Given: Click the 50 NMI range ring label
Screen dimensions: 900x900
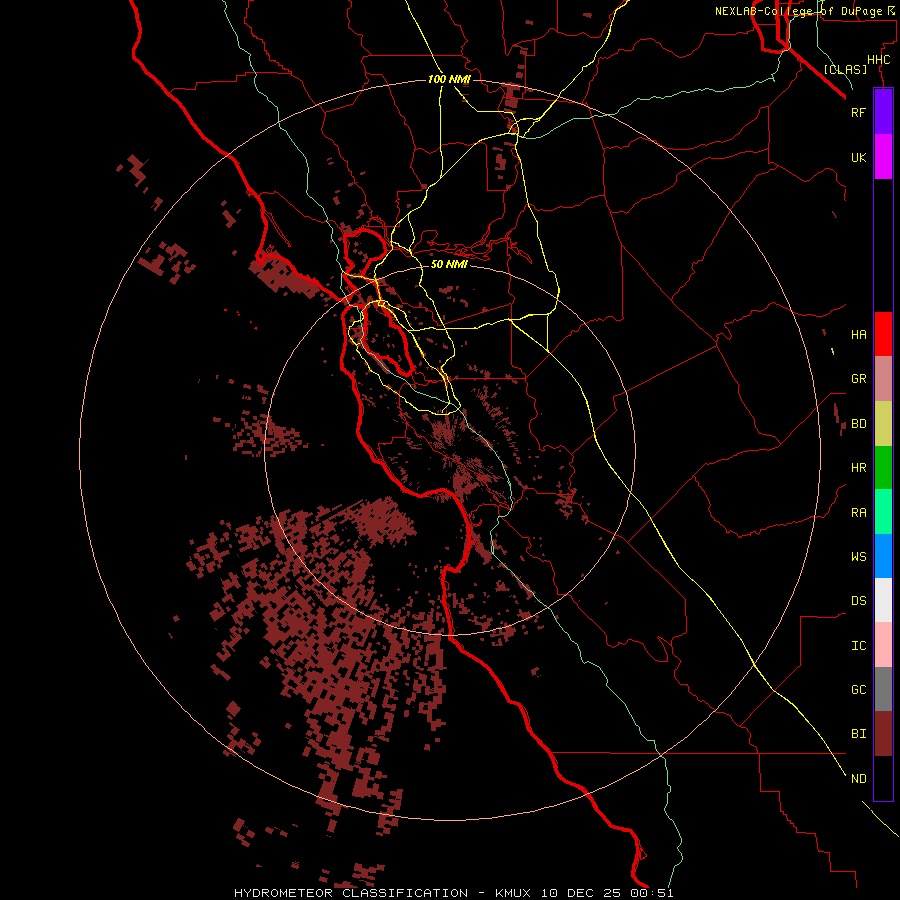Looking at the screenshot, I should tap(449, 264).
